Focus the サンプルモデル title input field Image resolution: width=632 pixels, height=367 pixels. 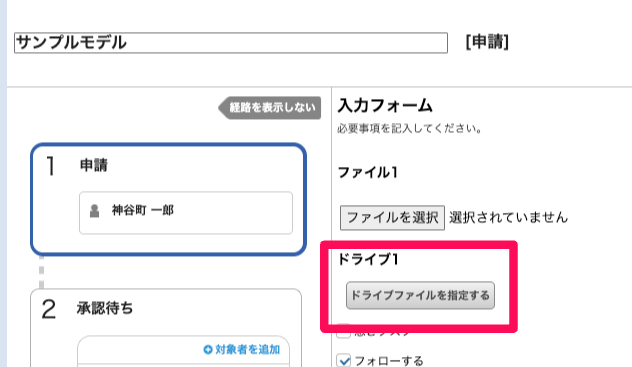click(231, 43)
